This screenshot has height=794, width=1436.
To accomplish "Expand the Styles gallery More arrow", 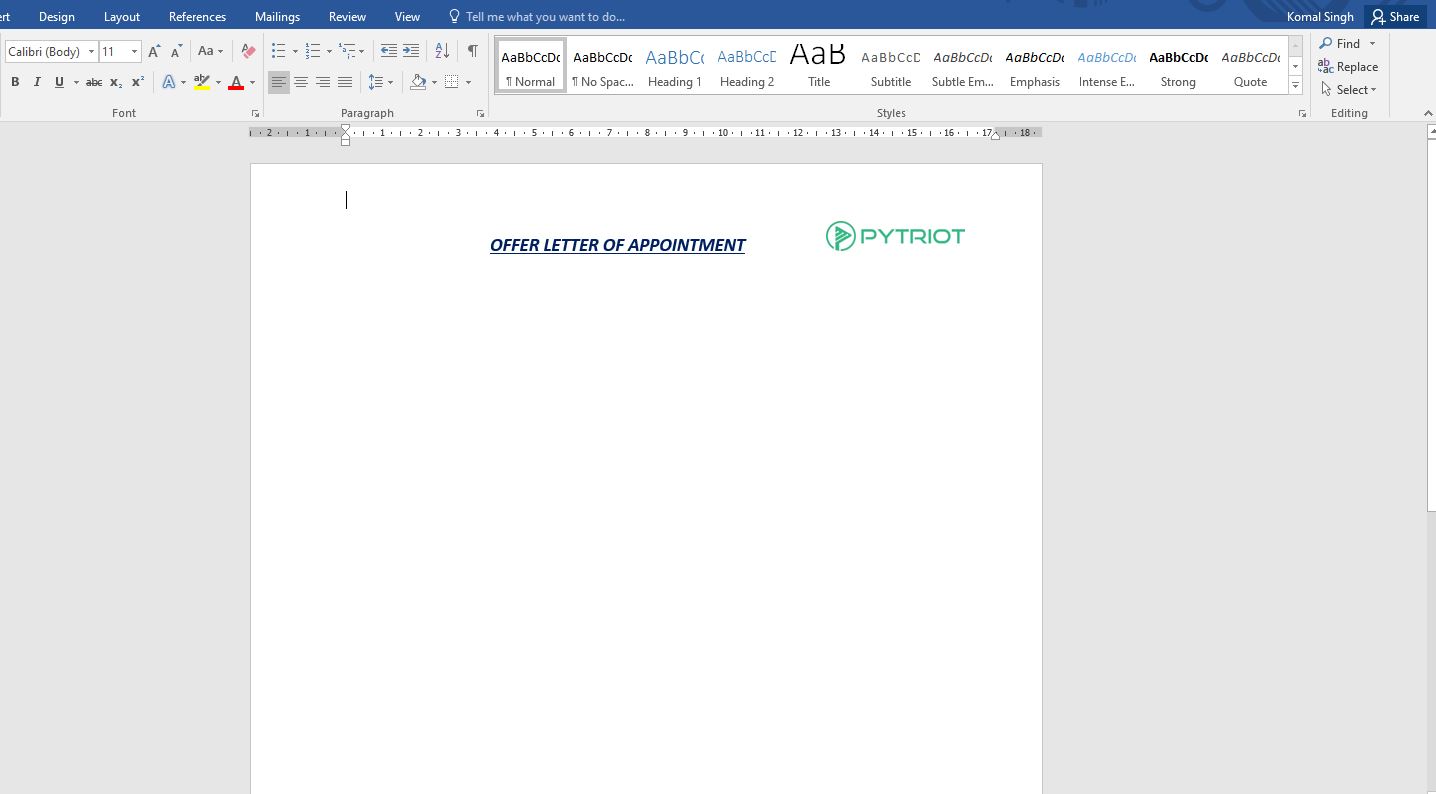I will pos(1296,86).
